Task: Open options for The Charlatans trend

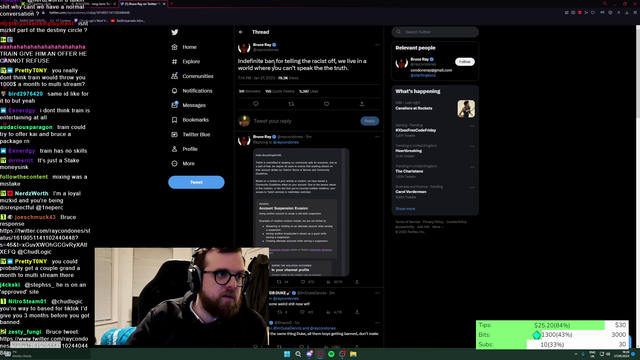Action: point(472,167)
